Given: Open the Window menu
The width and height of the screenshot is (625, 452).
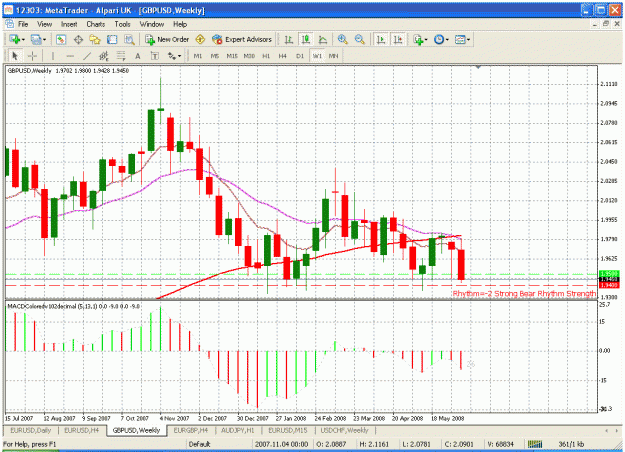Looking at the screenshot, I should 152,24.
